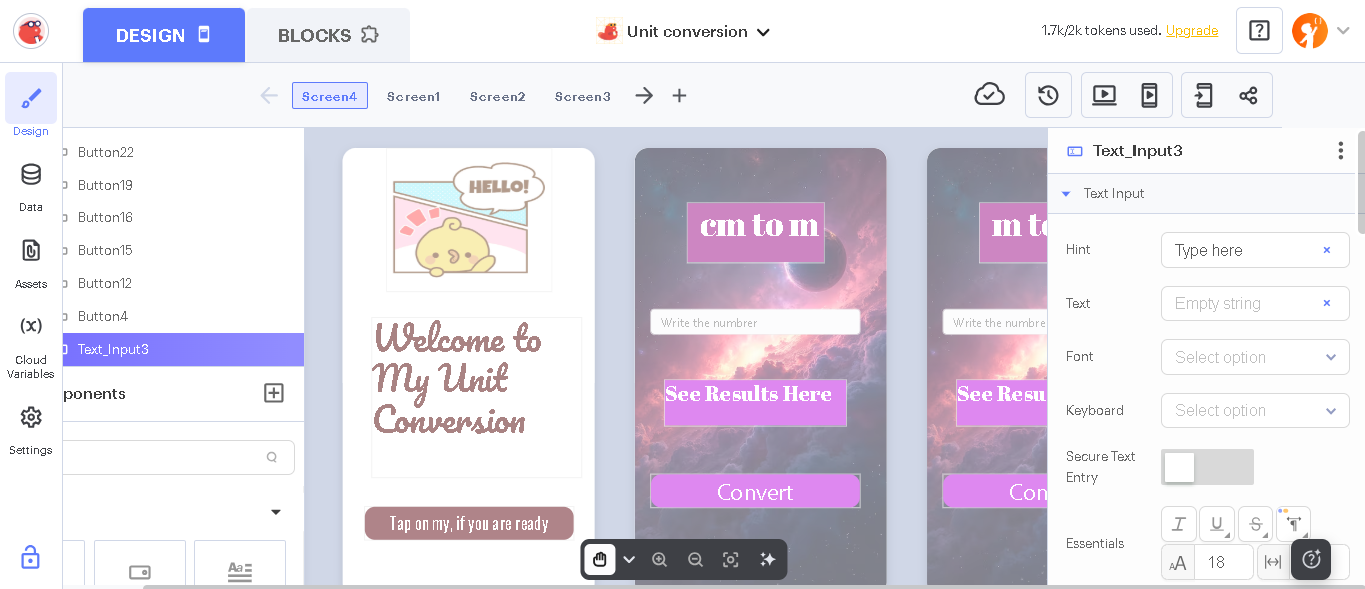Click the fit-to-screen canvas icon

(731, 560)
